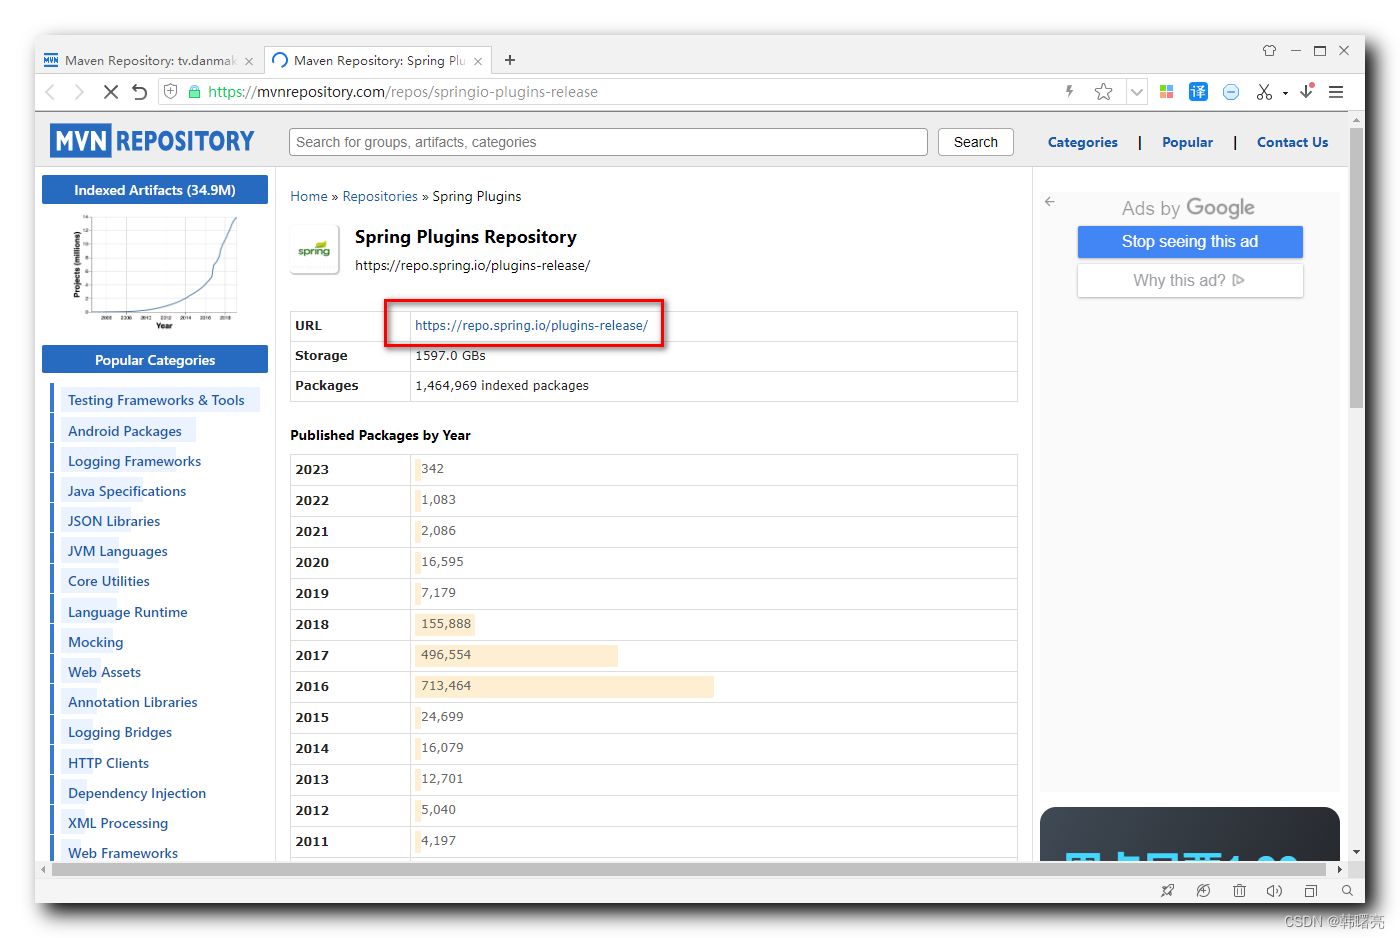Open JSON Libraries category

pos(114,521)
